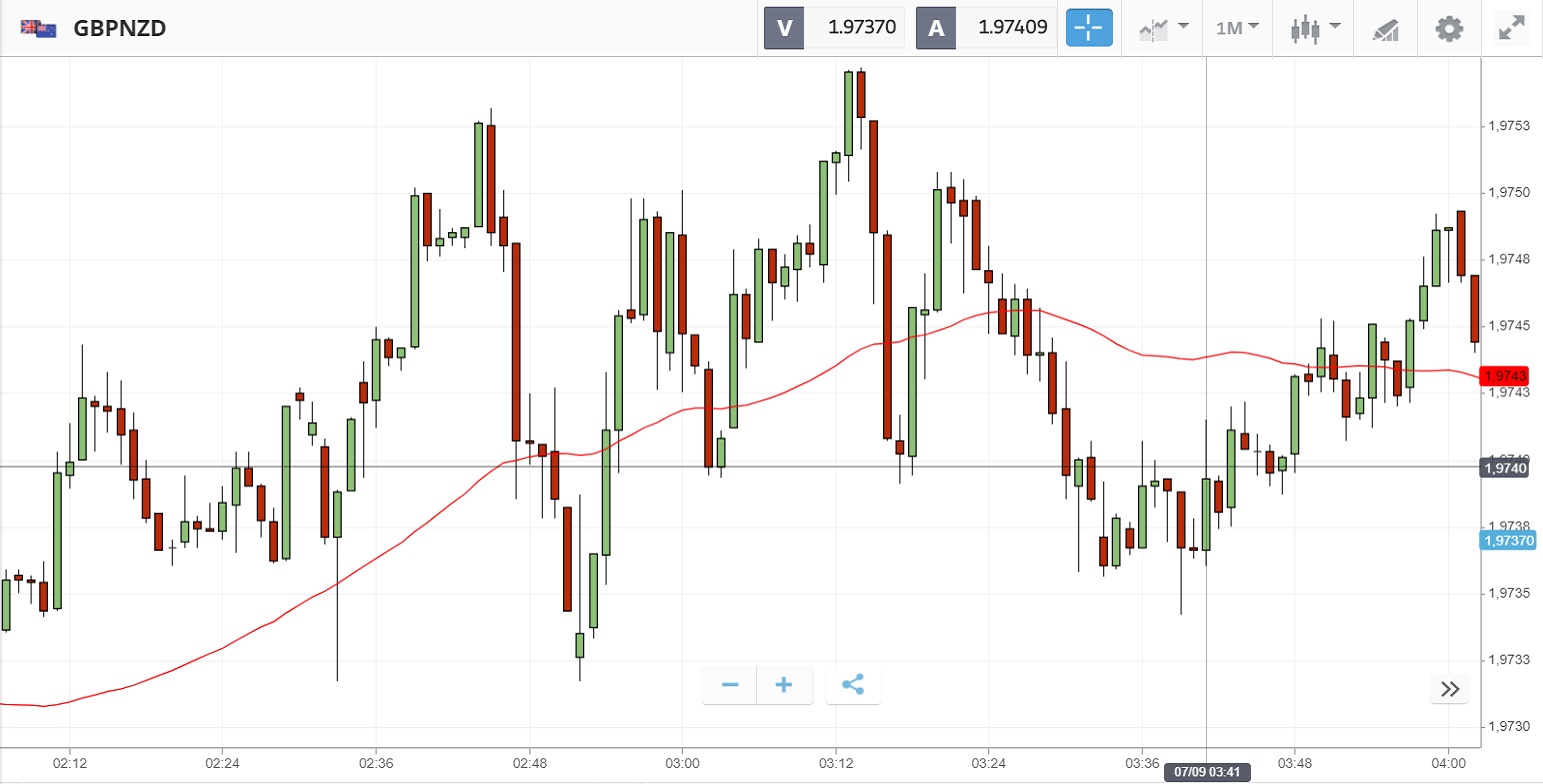Expand the 1M timeframe dropdown

point(1237,28)
